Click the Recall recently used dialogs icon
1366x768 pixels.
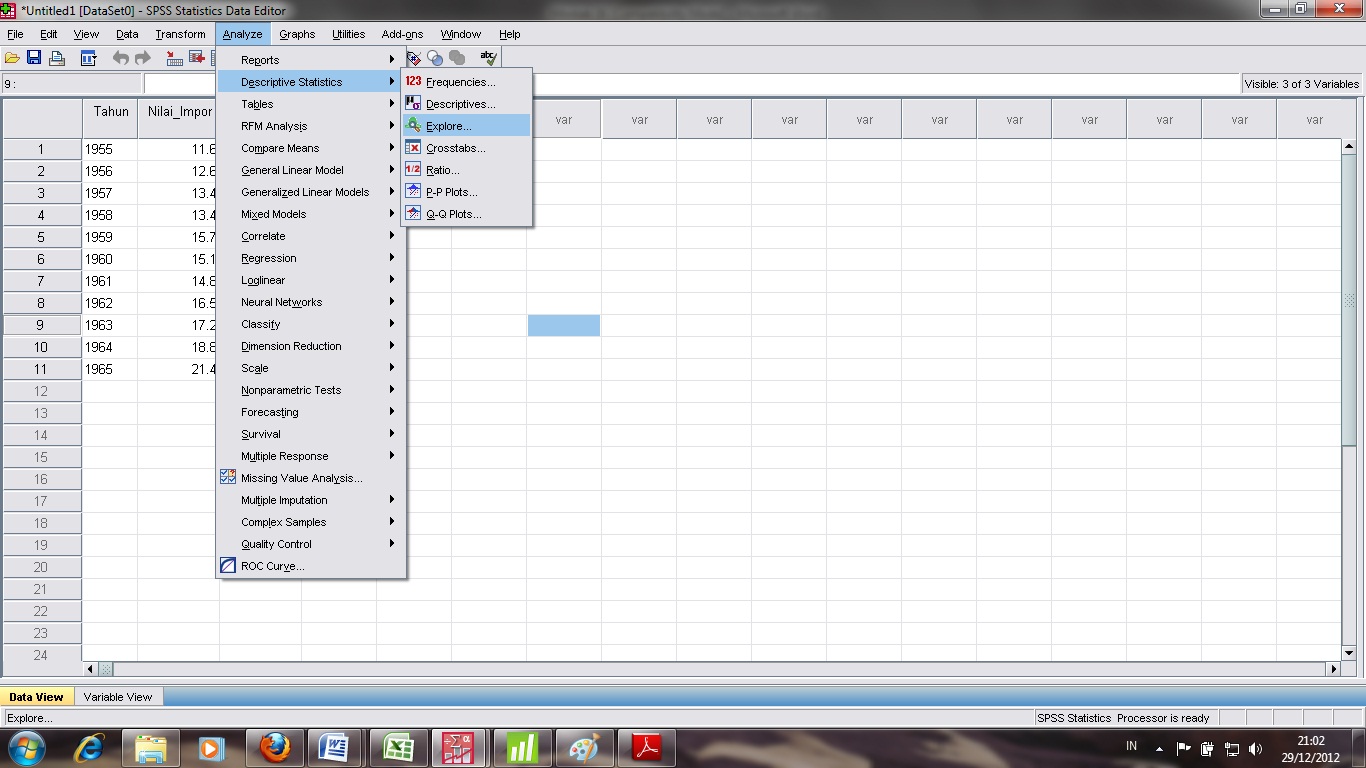[x=88, y=57]
